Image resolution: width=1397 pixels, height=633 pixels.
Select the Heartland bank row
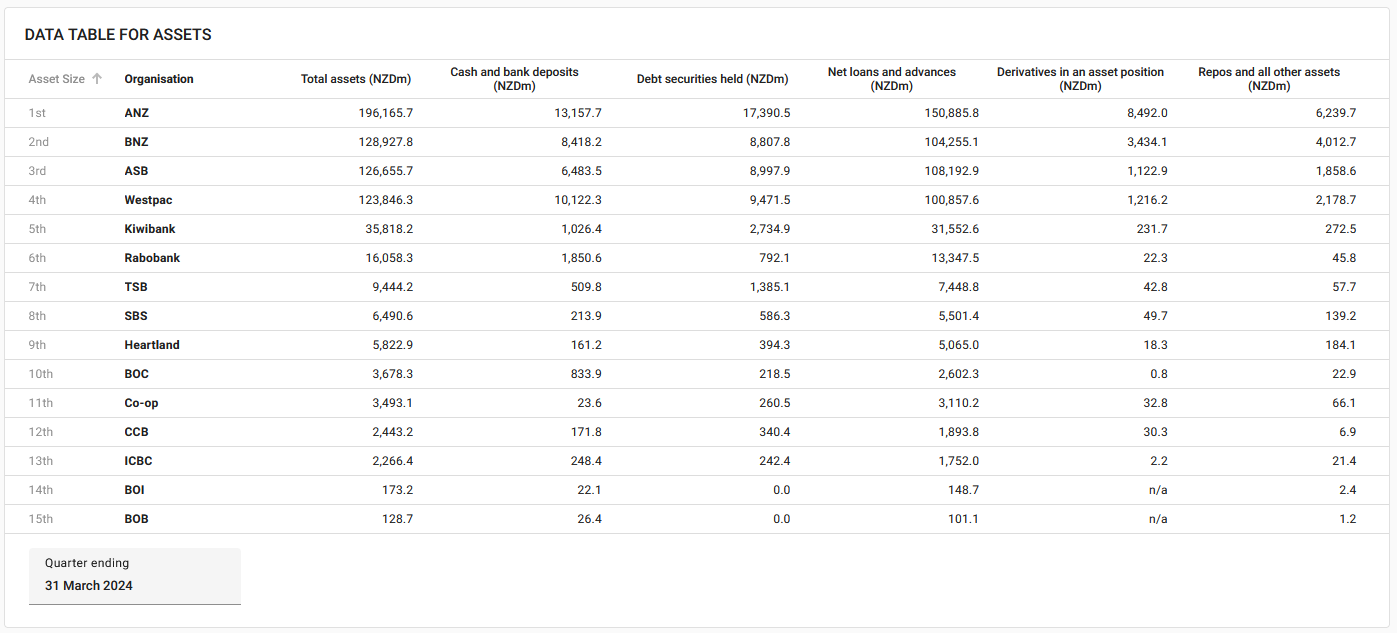point(152,345)
